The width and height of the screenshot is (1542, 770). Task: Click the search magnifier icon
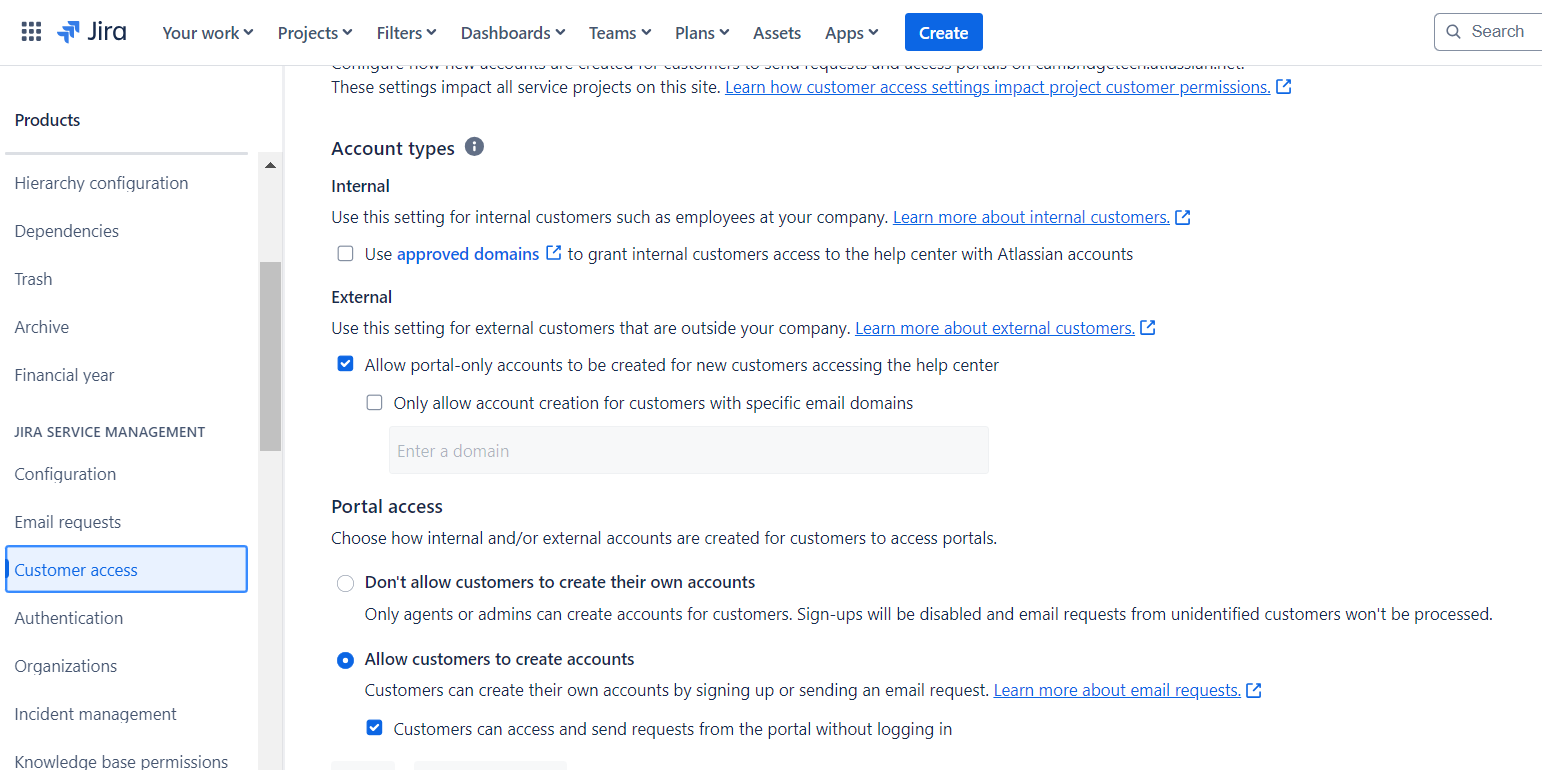tap(1454, 31)
